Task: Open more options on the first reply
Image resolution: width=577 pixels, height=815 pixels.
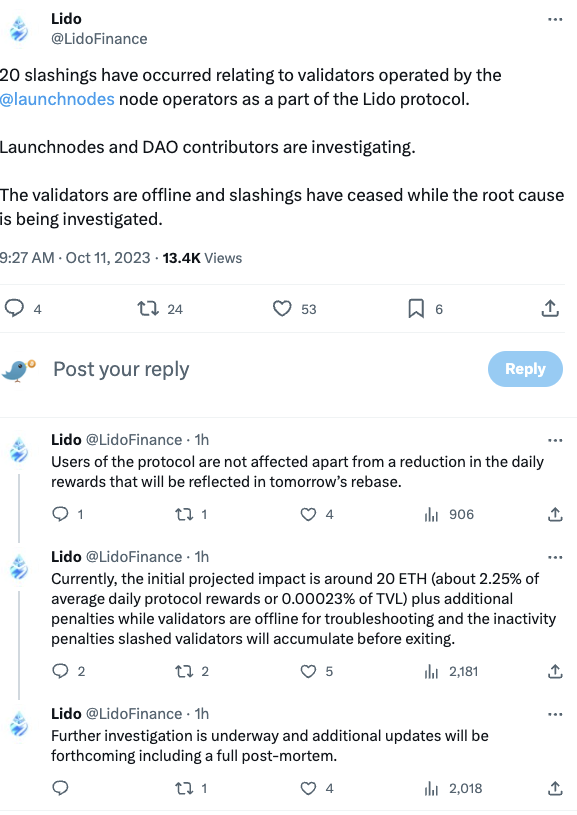Action: [x=555, y=440]
